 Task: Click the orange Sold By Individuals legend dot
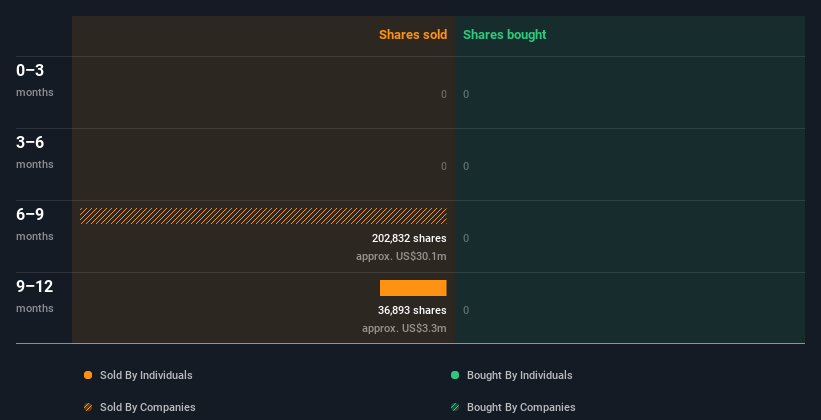(x=88, y=375)
